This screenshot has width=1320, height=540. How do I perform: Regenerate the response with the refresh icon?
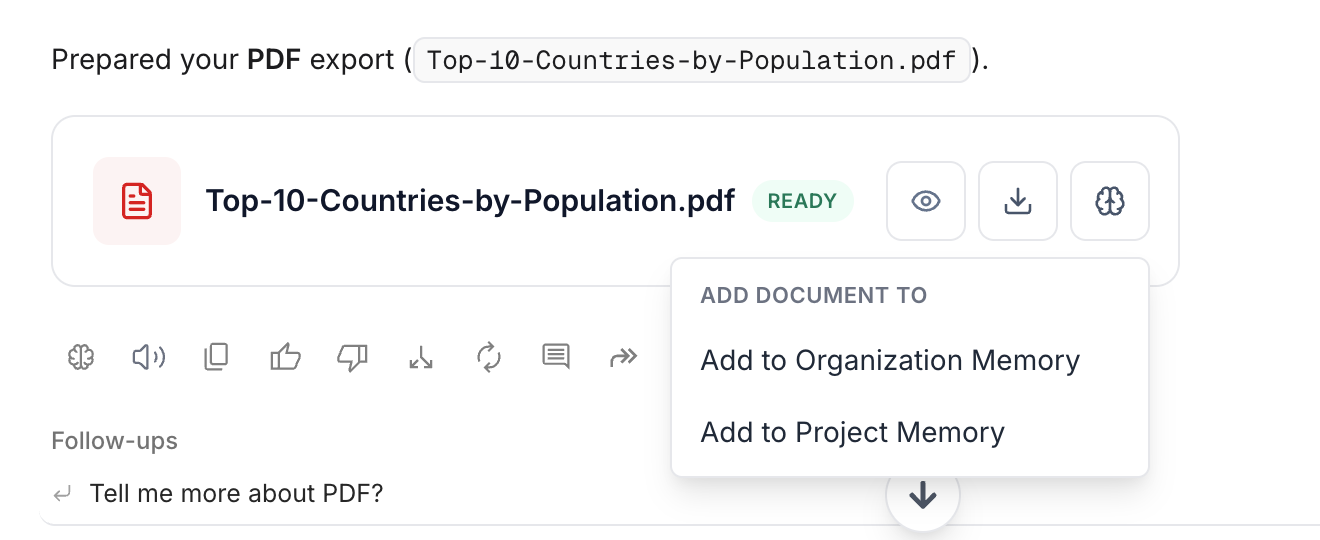coord(488,356)
